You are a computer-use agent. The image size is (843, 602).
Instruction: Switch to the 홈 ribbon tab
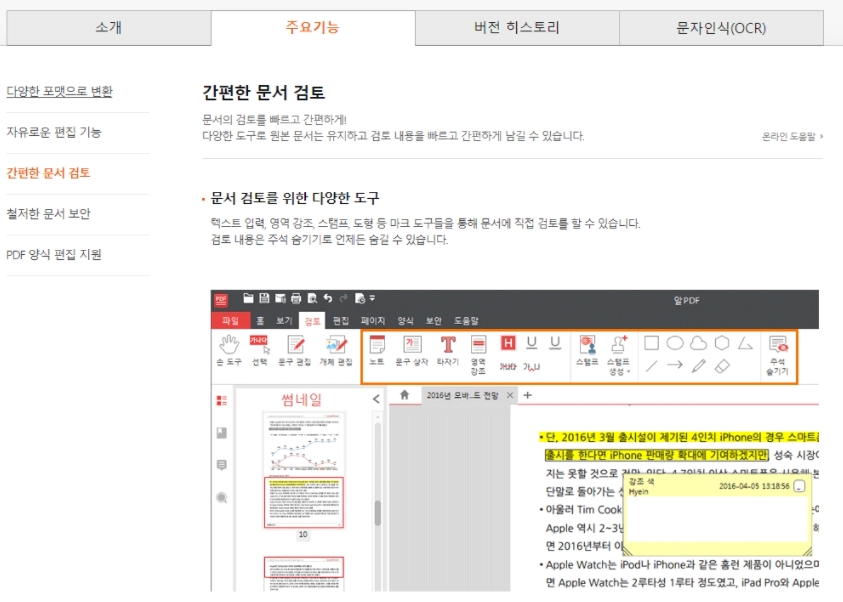click(x=260, y=321)
